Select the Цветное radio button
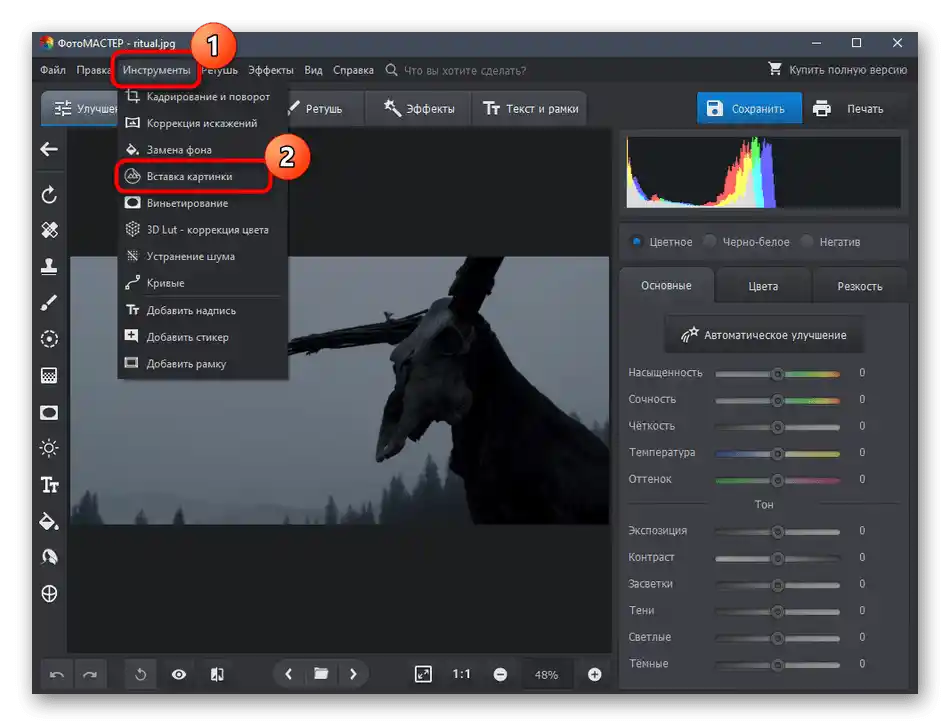Screen dimensions: 950x726 [x=637, y=241]
